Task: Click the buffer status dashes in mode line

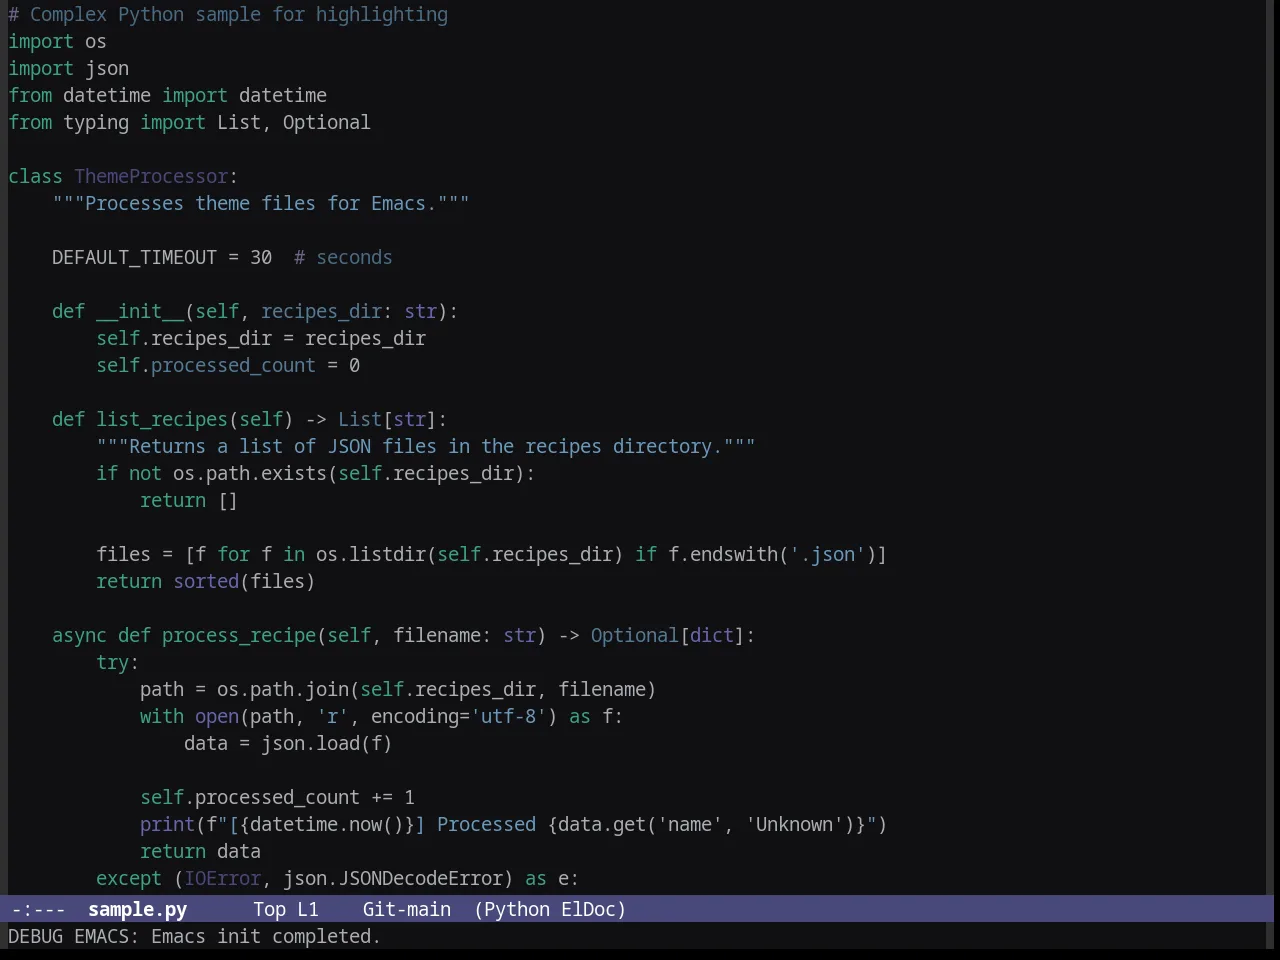Action: pyautogui.click(x=38, y=909)
